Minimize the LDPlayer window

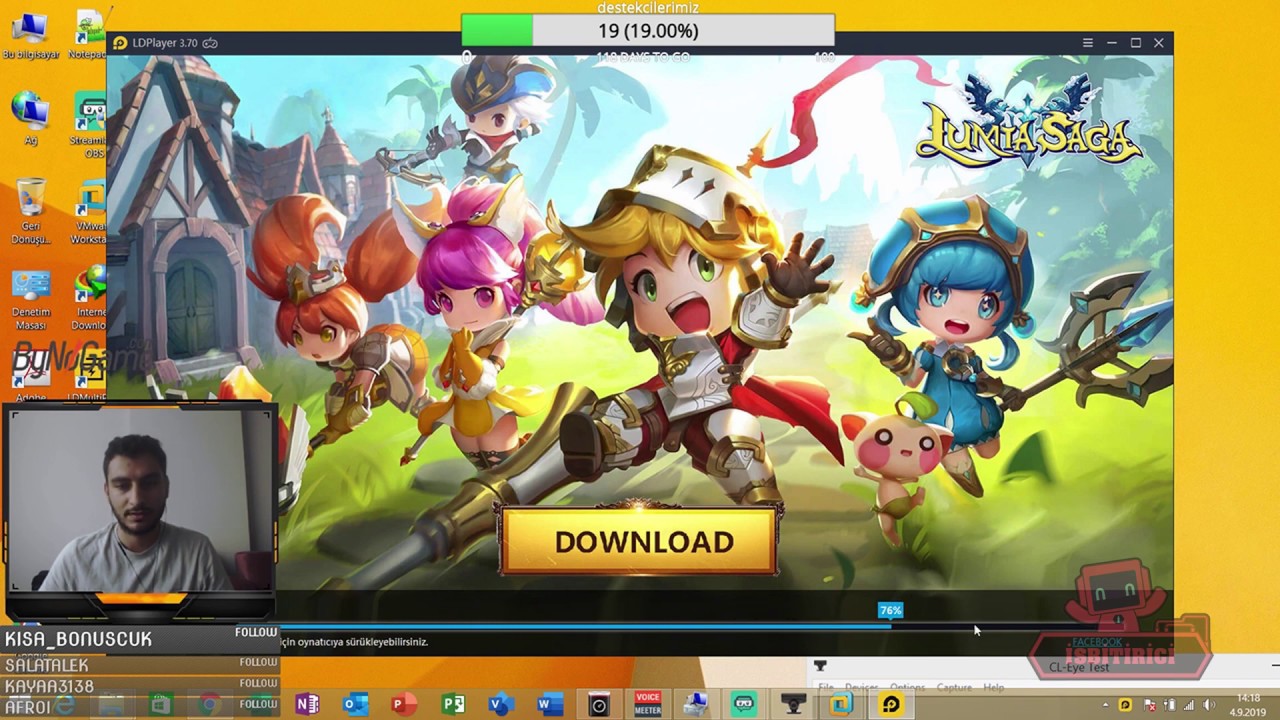[x=1111, y=43]
